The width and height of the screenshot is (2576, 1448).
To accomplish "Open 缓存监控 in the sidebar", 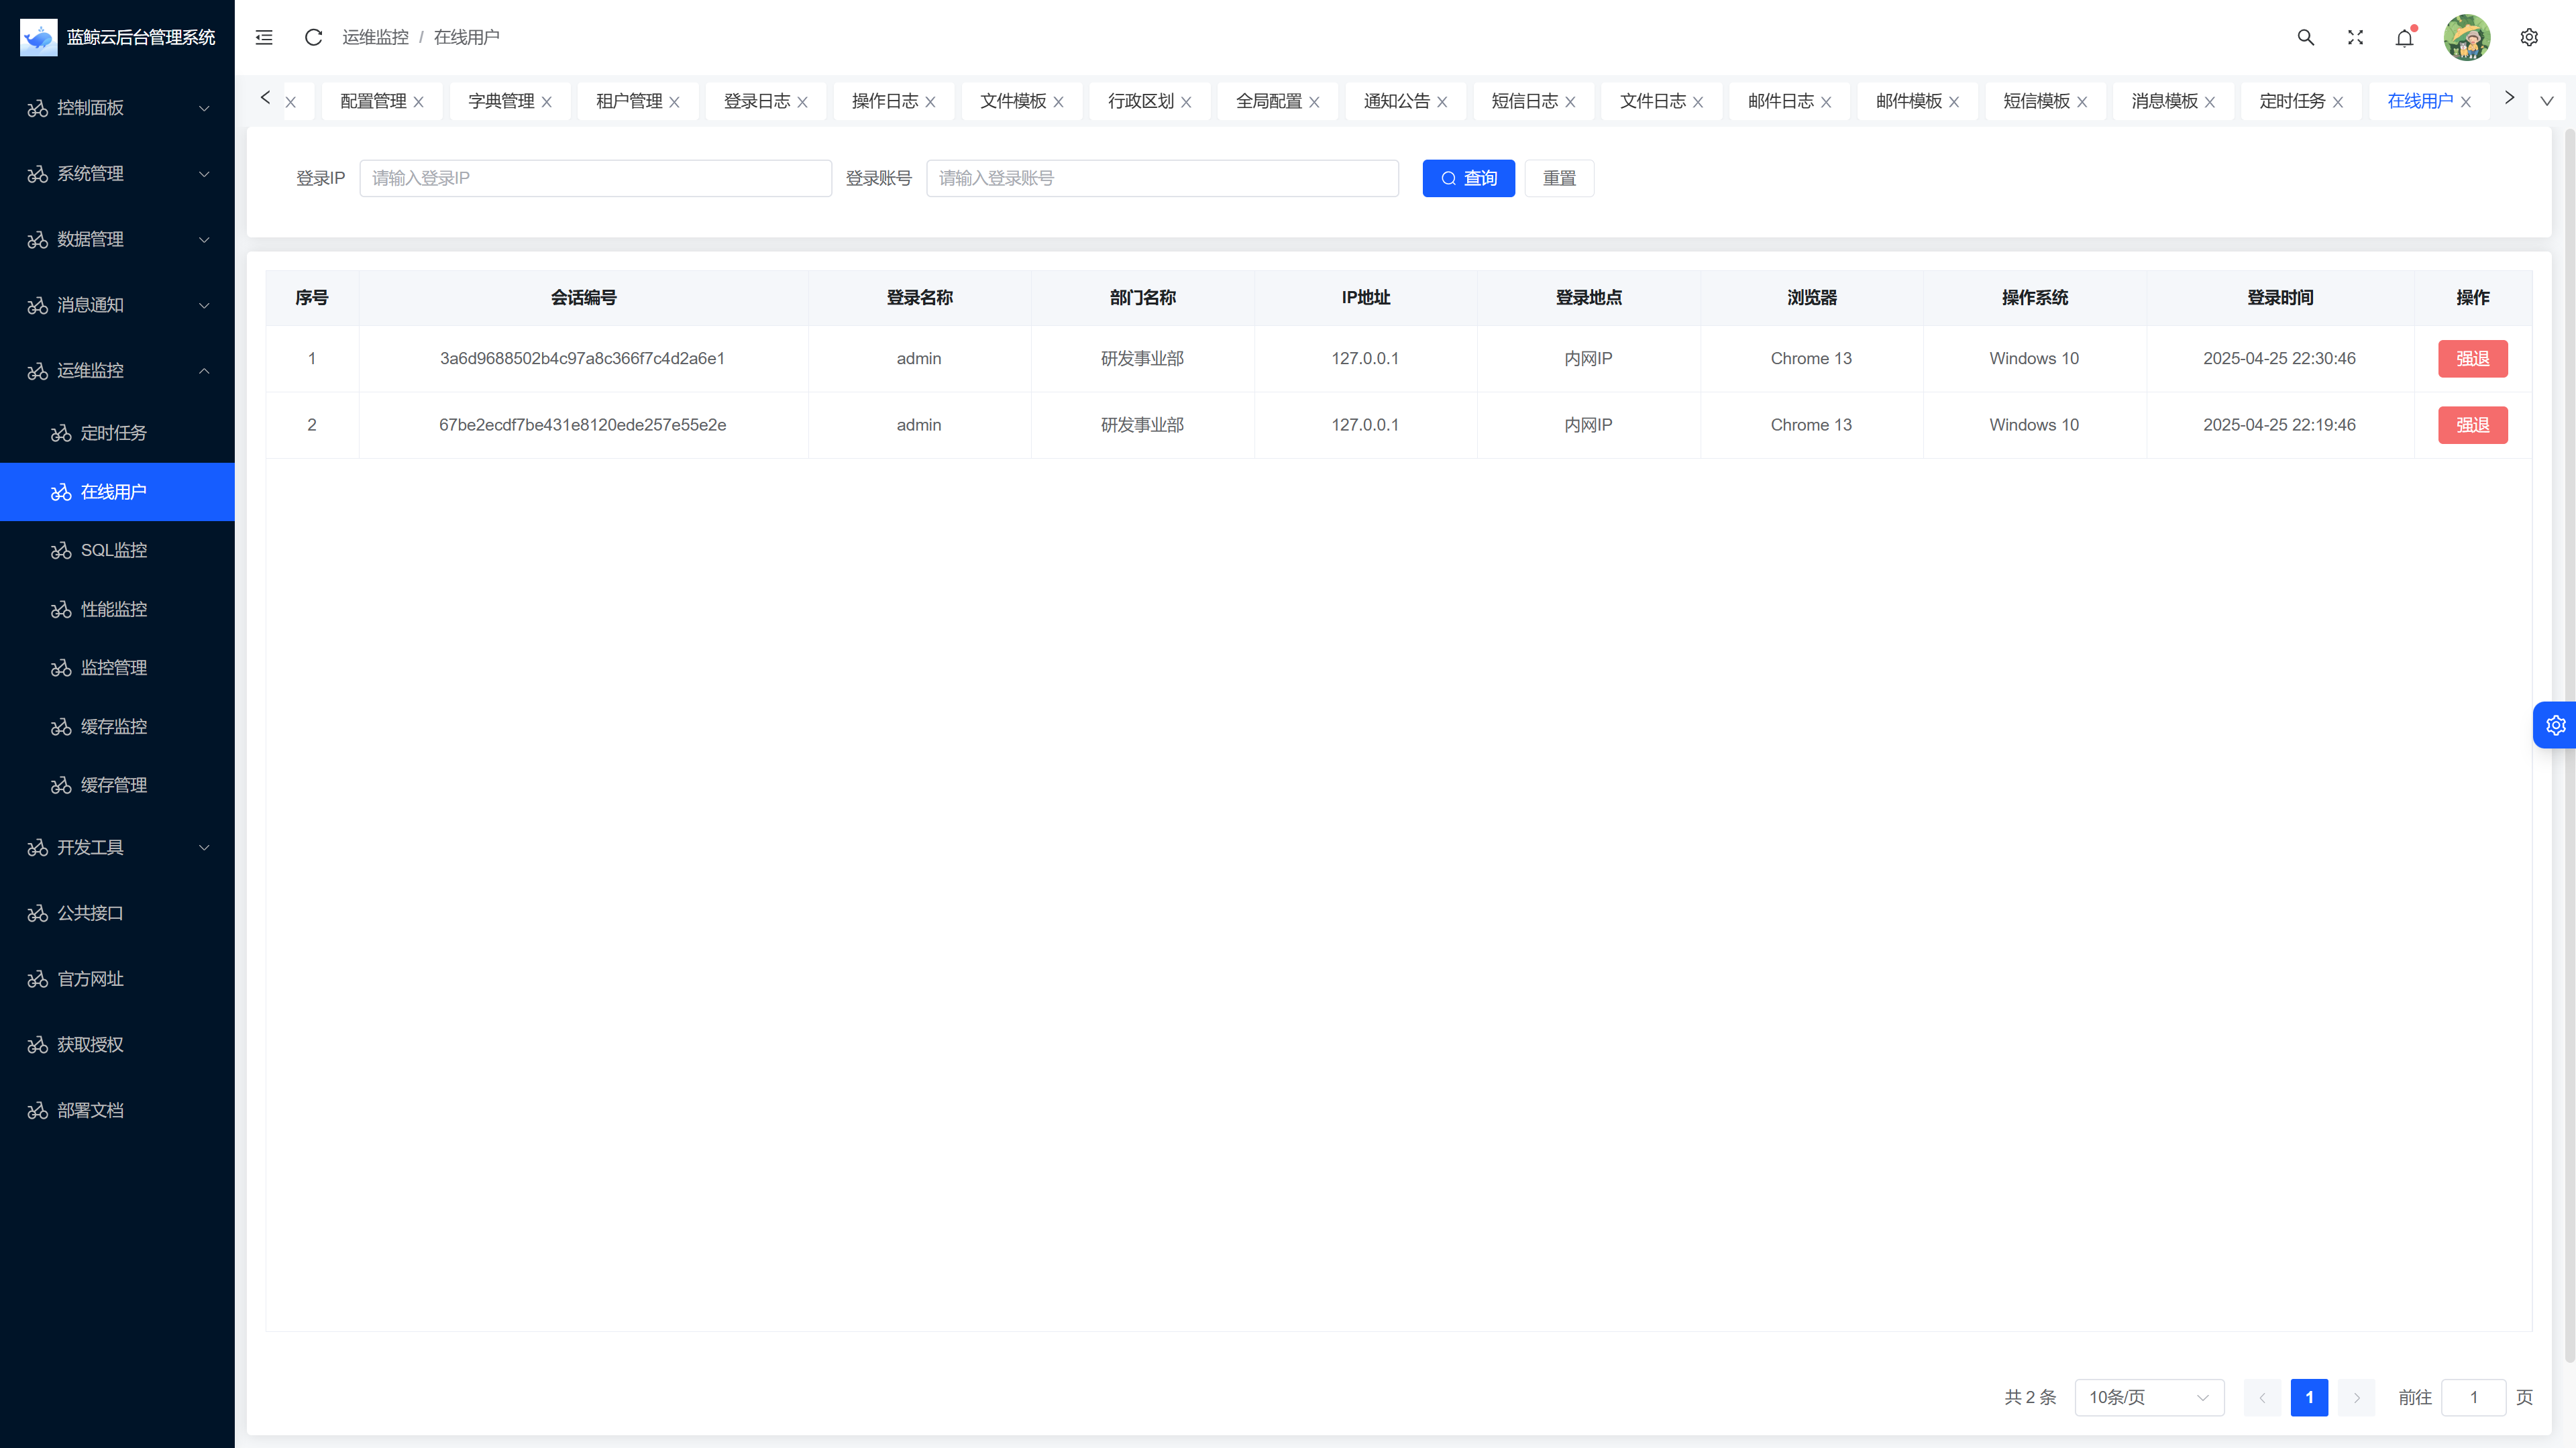I will point(117,726).
